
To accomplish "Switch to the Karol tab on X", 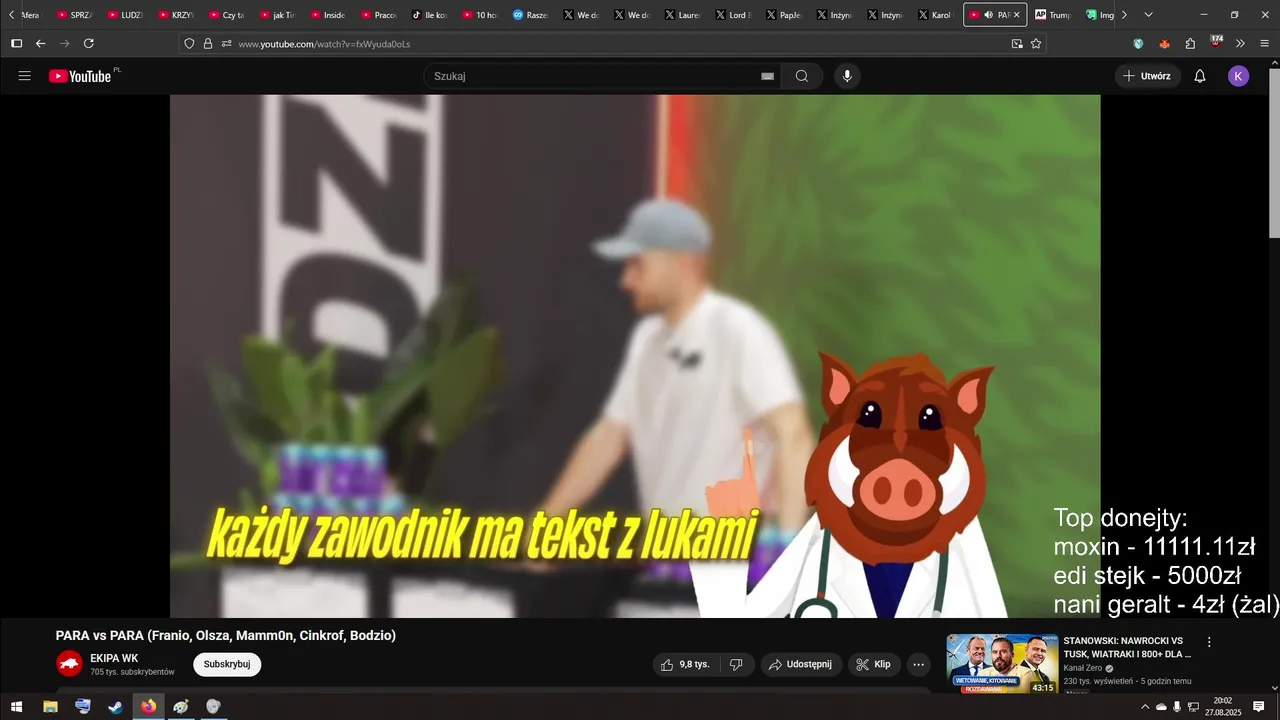I will click(935, 15).
